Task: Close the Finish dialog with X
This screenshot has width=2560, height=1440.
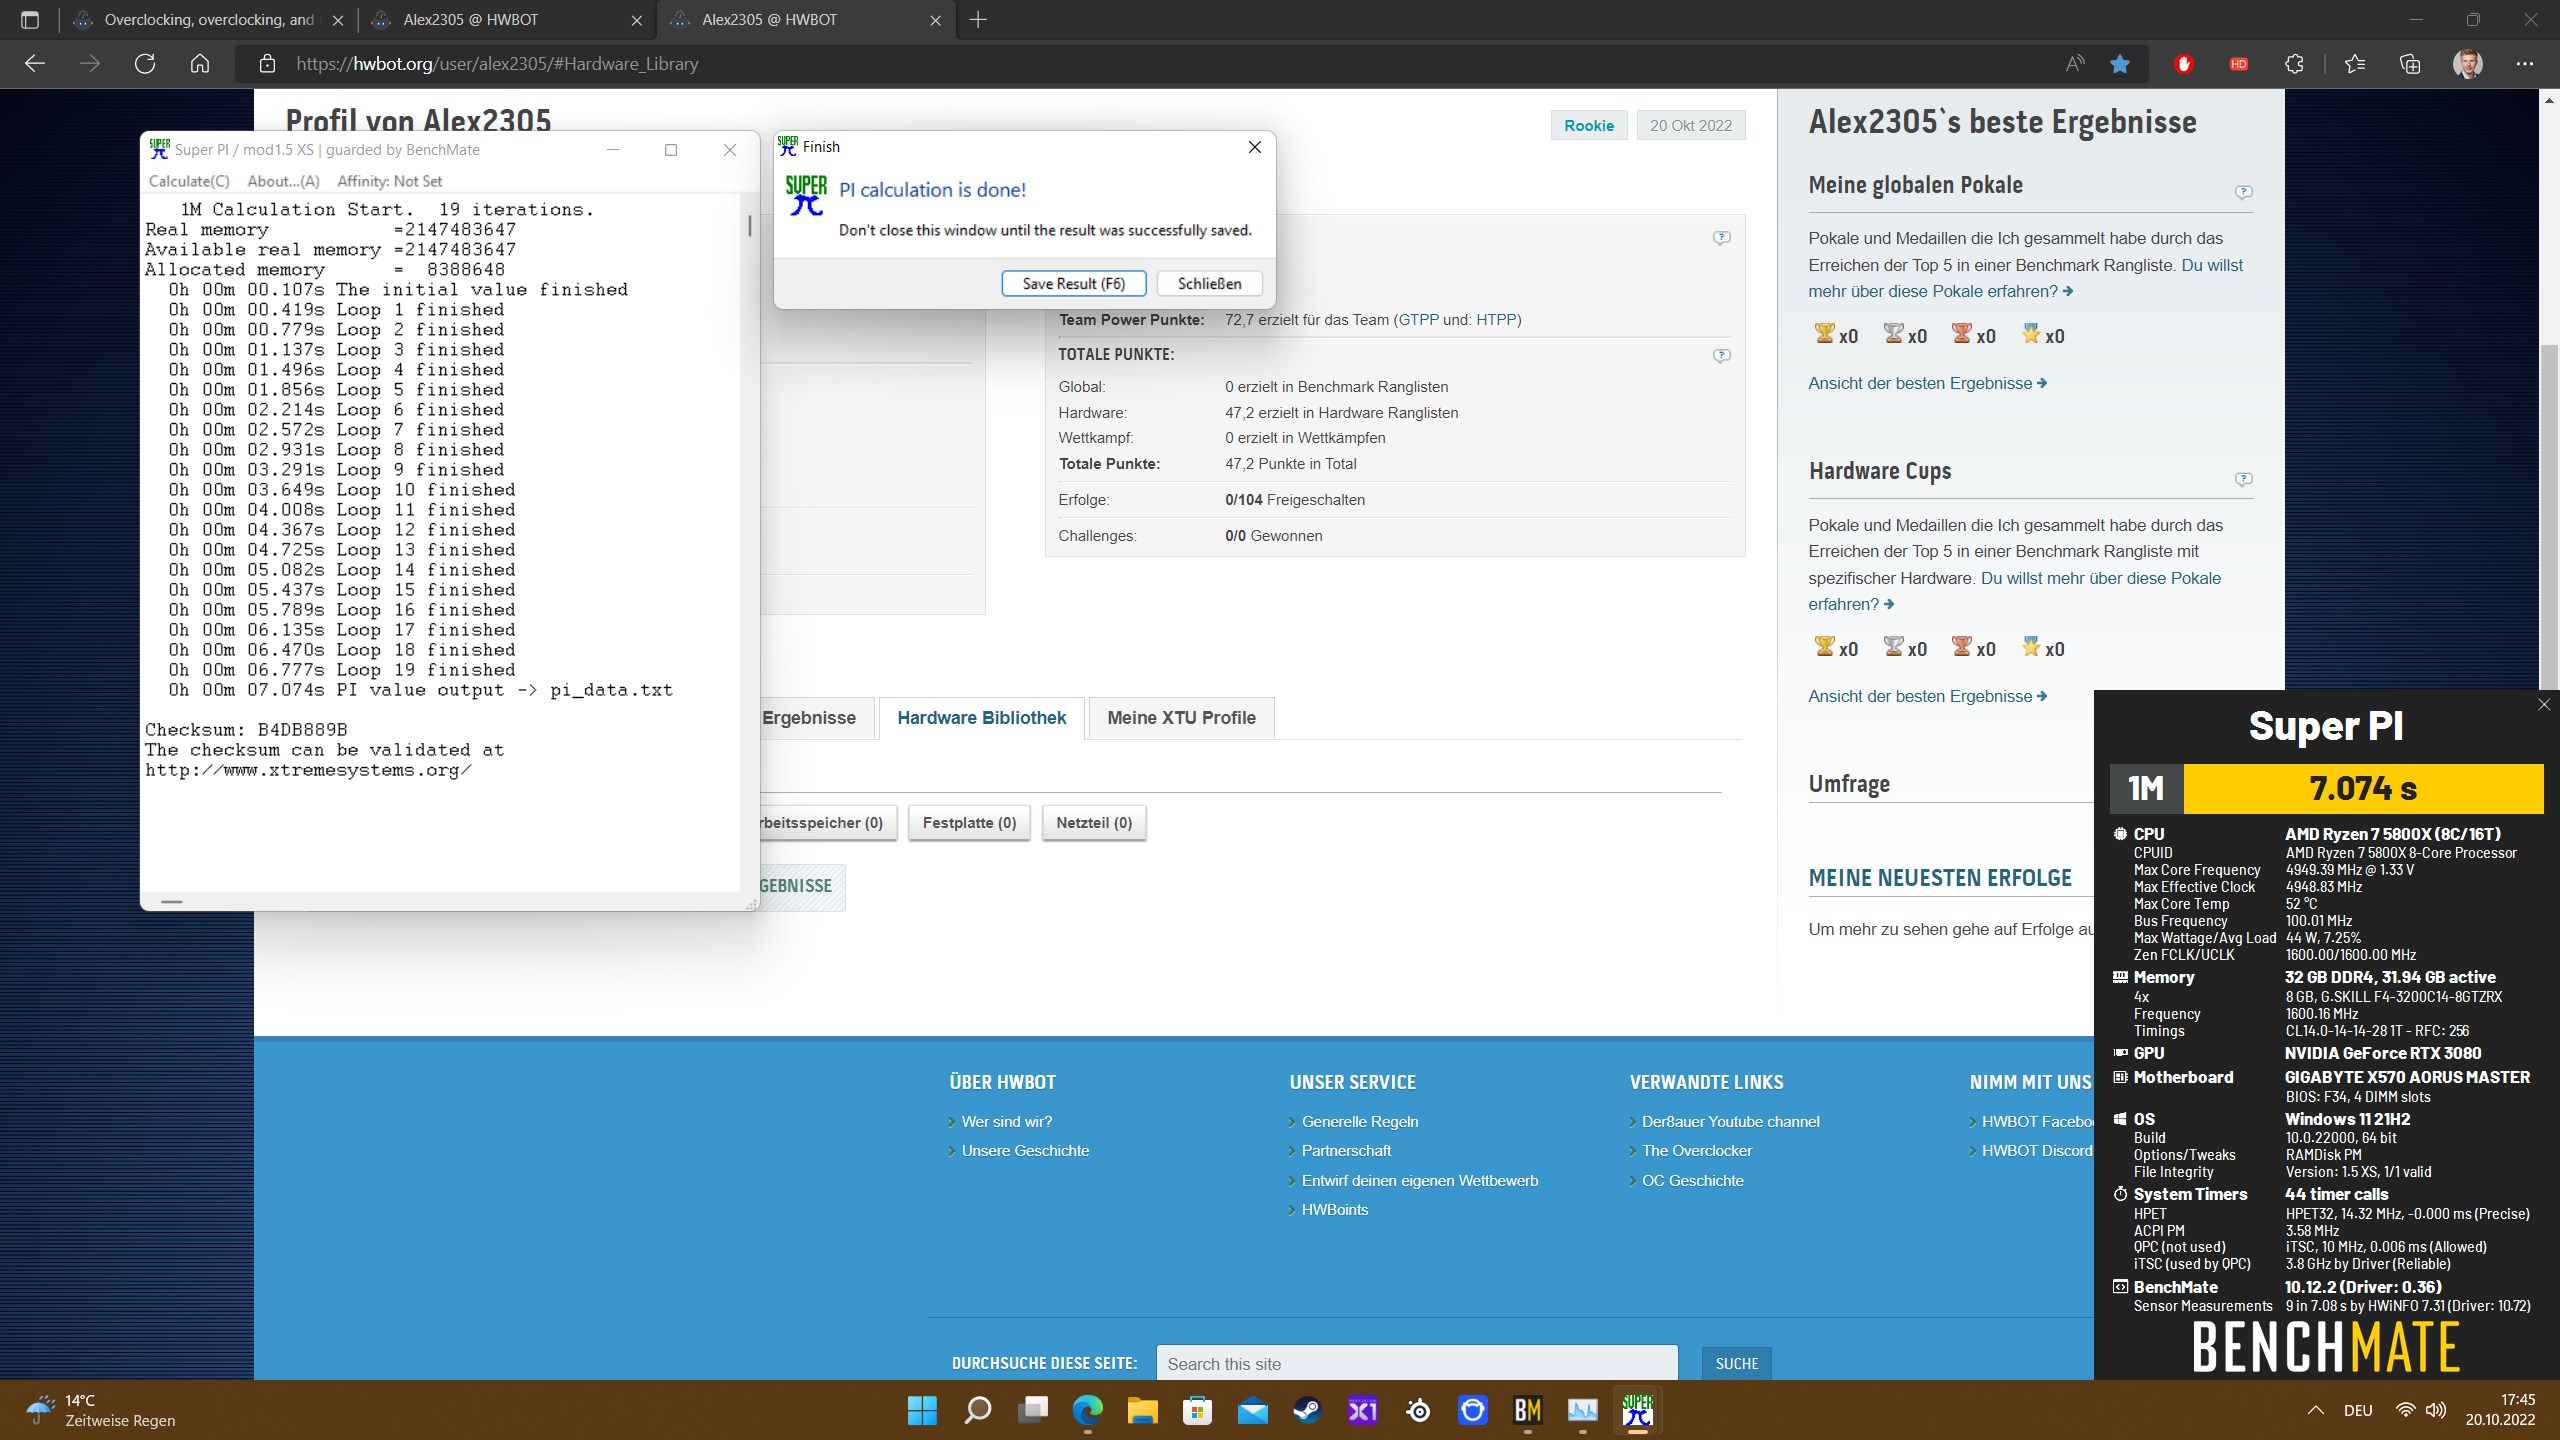Action: point(1255,147)
